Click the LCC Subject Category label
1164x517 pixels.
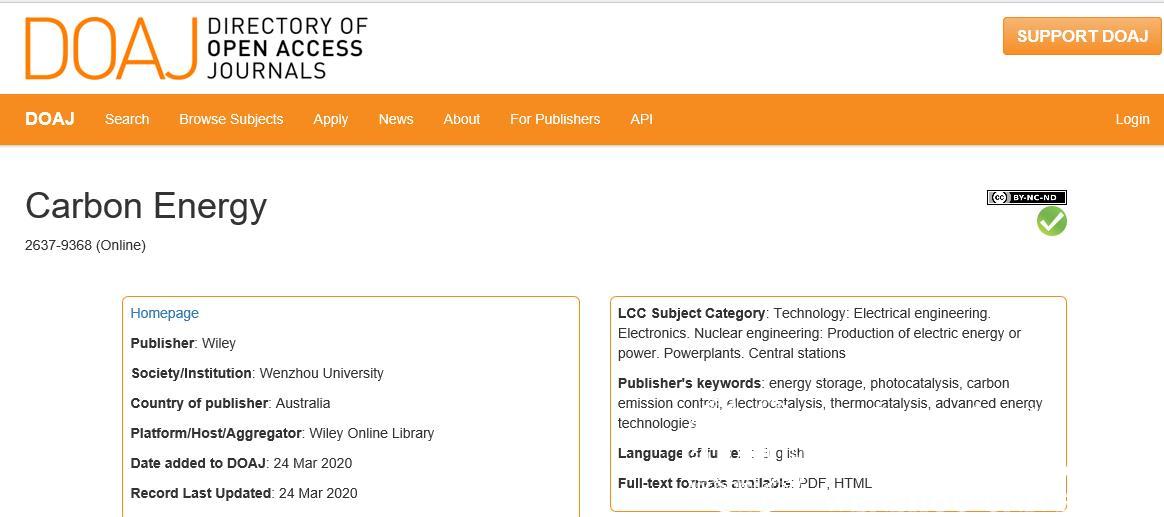pos(691,313)
